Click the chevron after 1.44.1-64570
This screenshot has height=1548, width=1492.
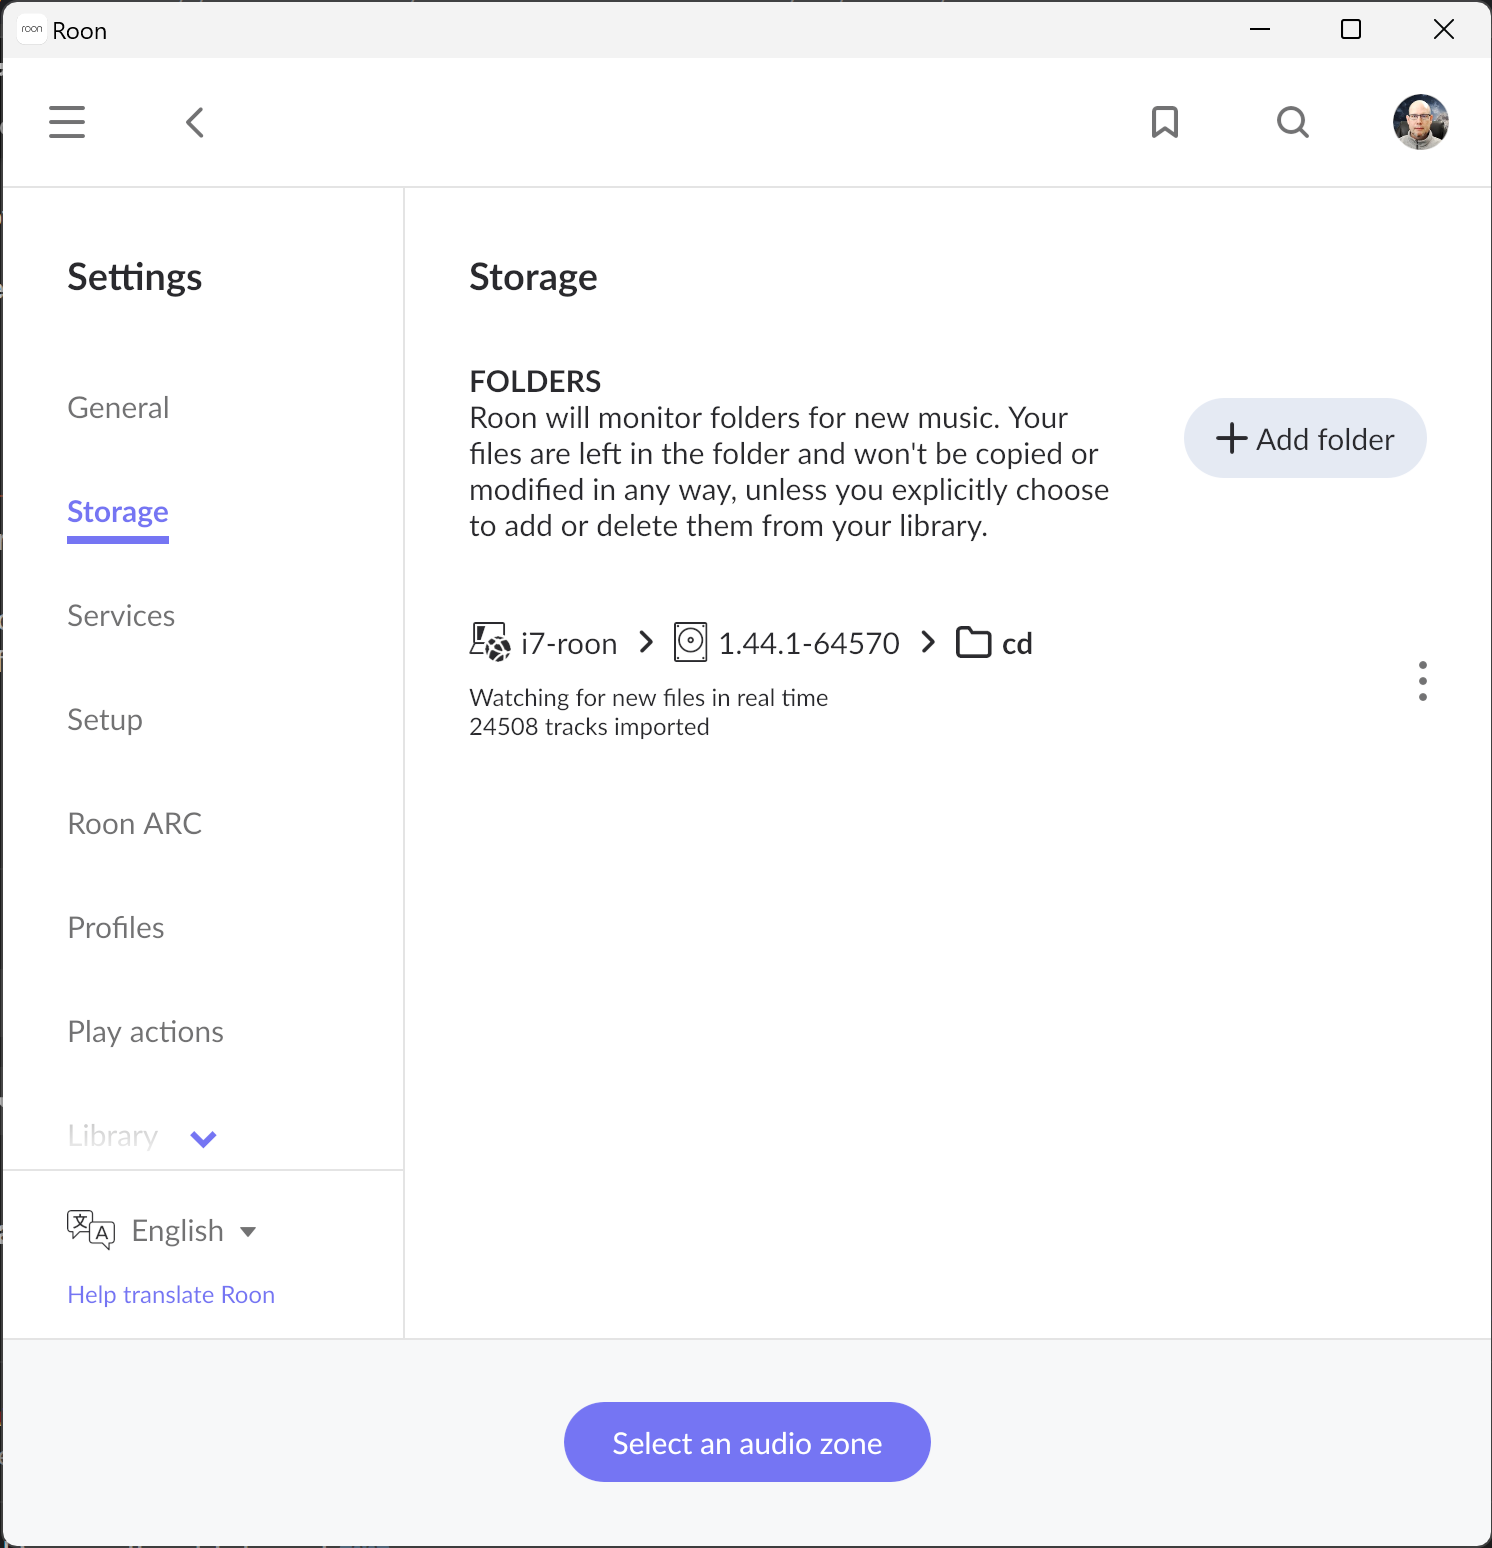[928, 642]
